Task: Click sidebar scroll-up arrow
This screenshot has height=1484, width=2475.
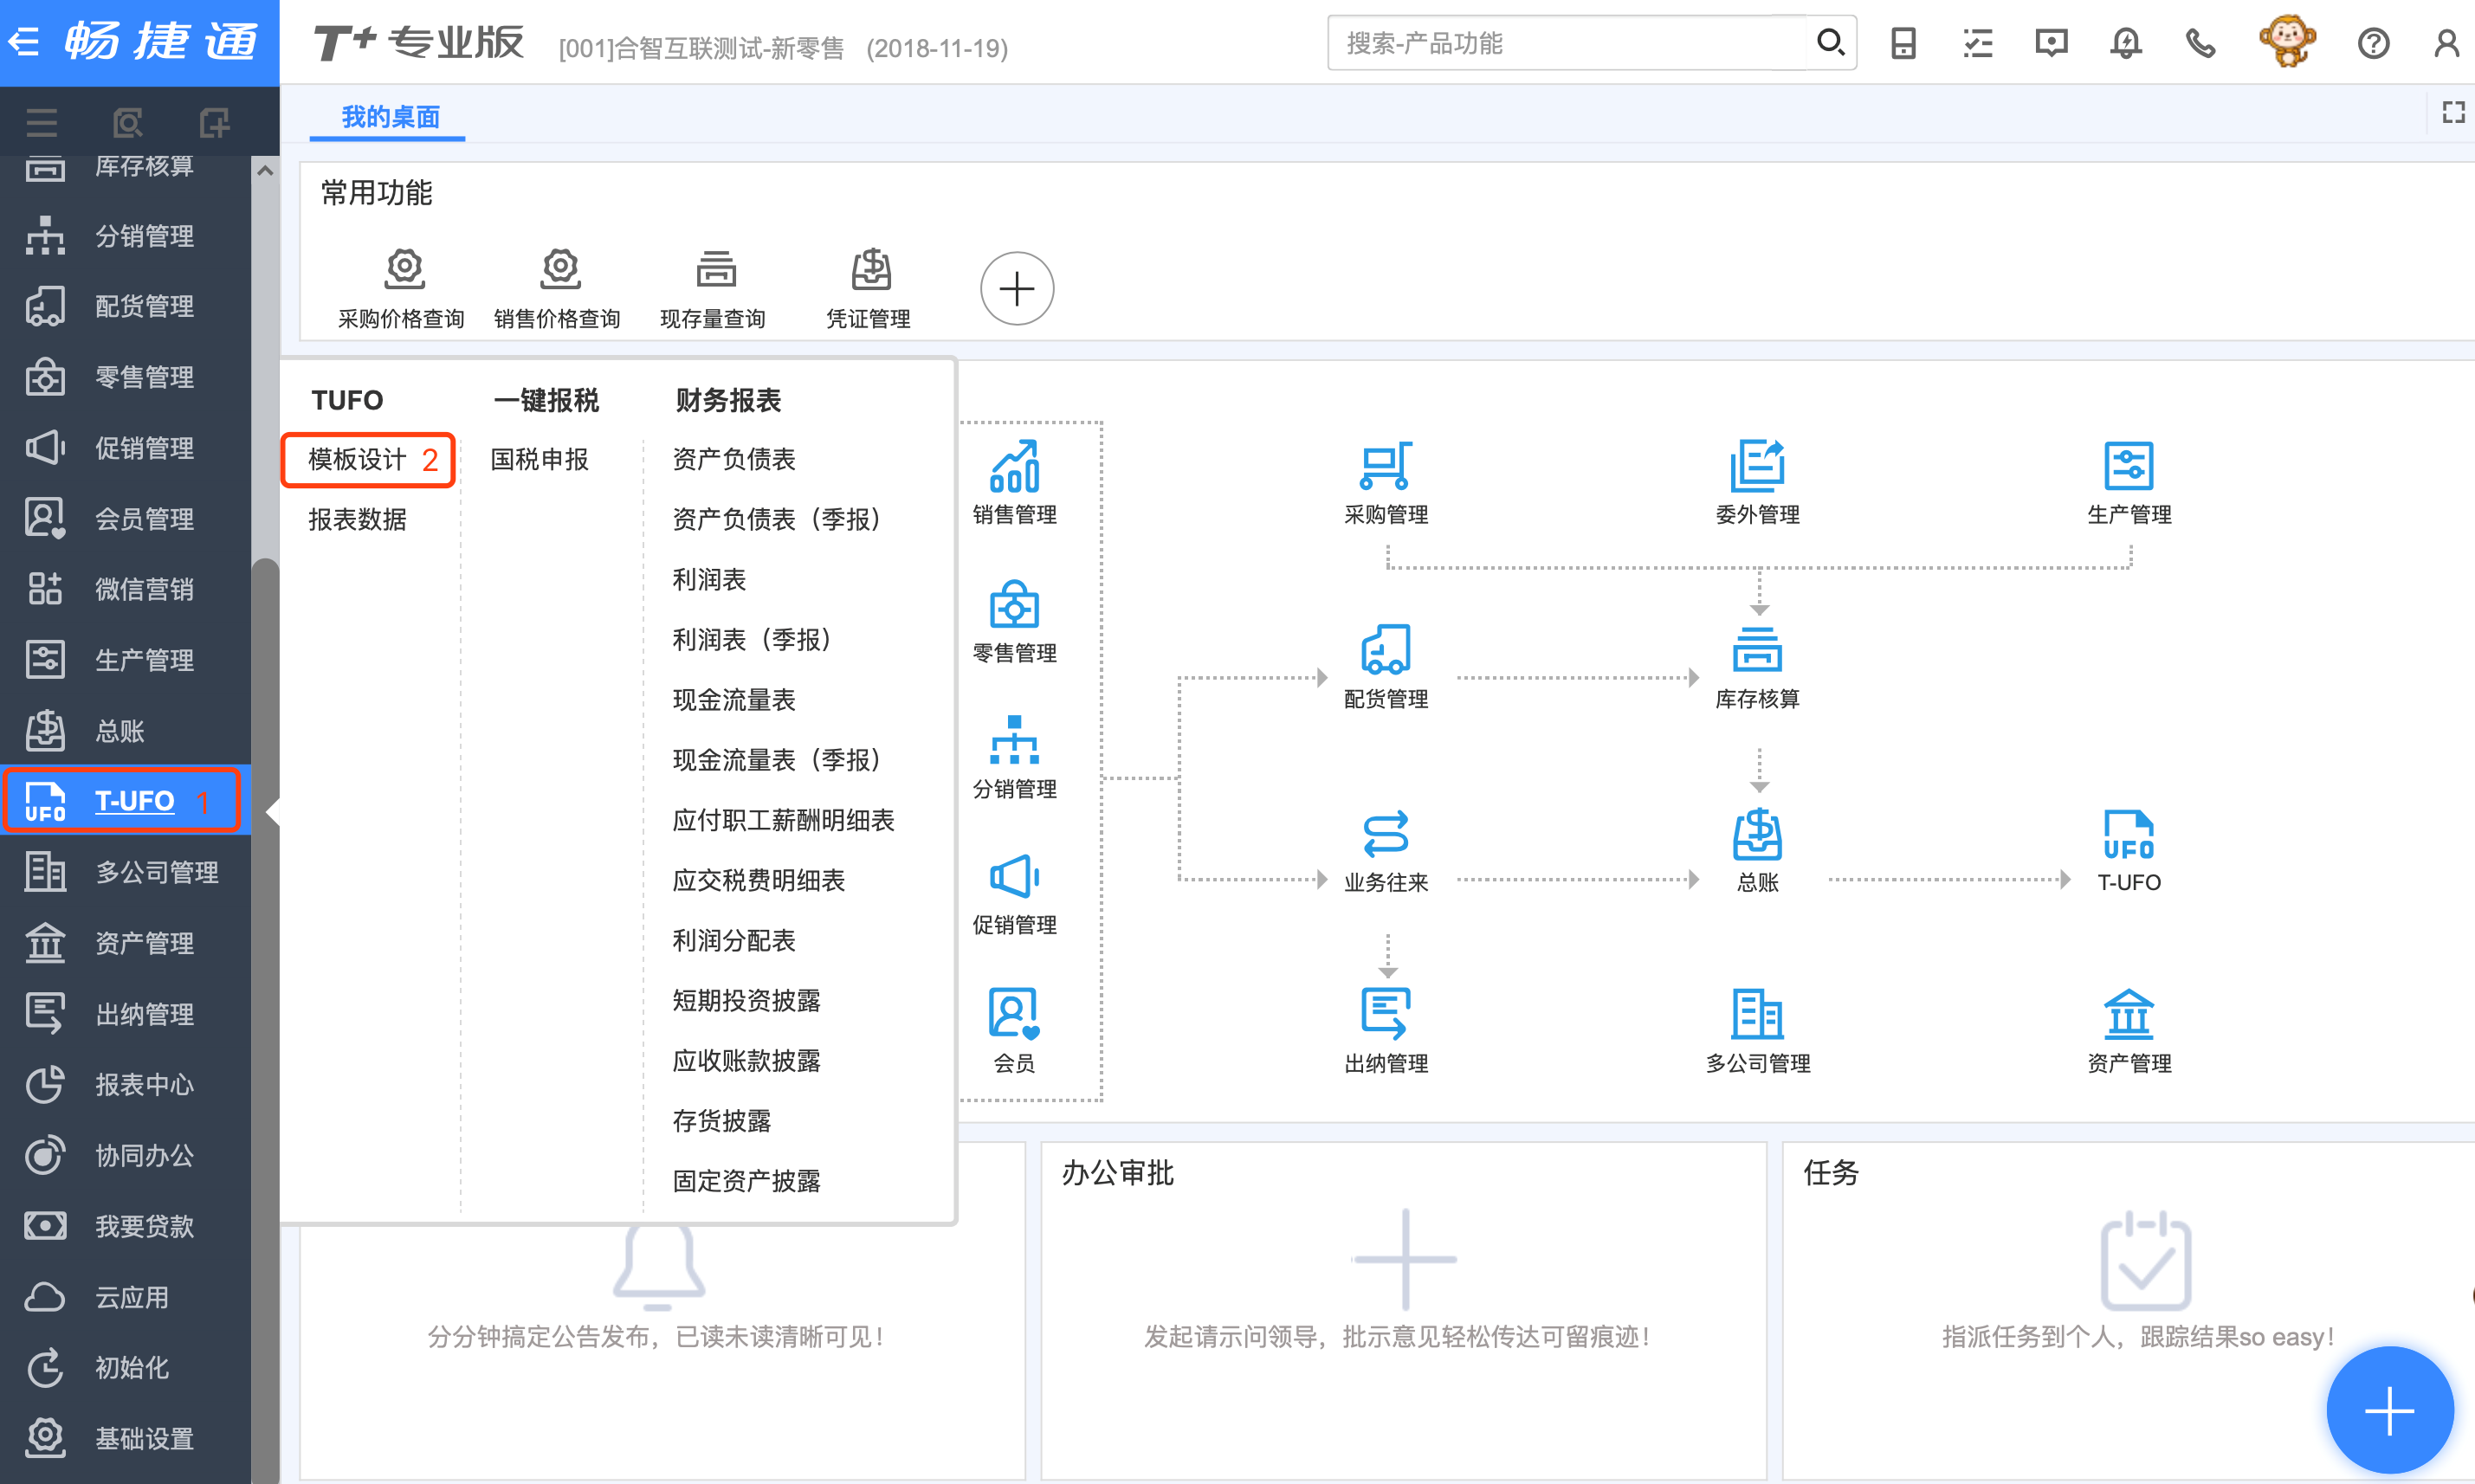Action: point(265,171)
